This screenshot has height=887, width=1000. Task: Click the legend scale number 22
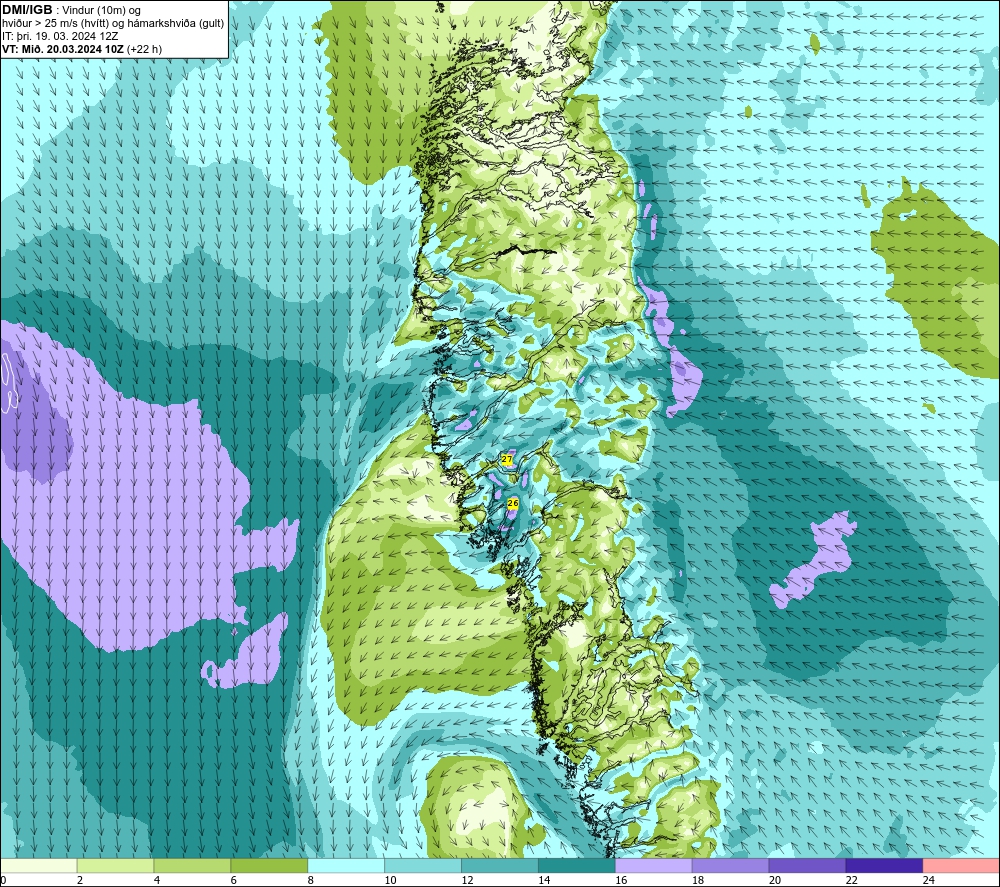[x=851, y=880]
